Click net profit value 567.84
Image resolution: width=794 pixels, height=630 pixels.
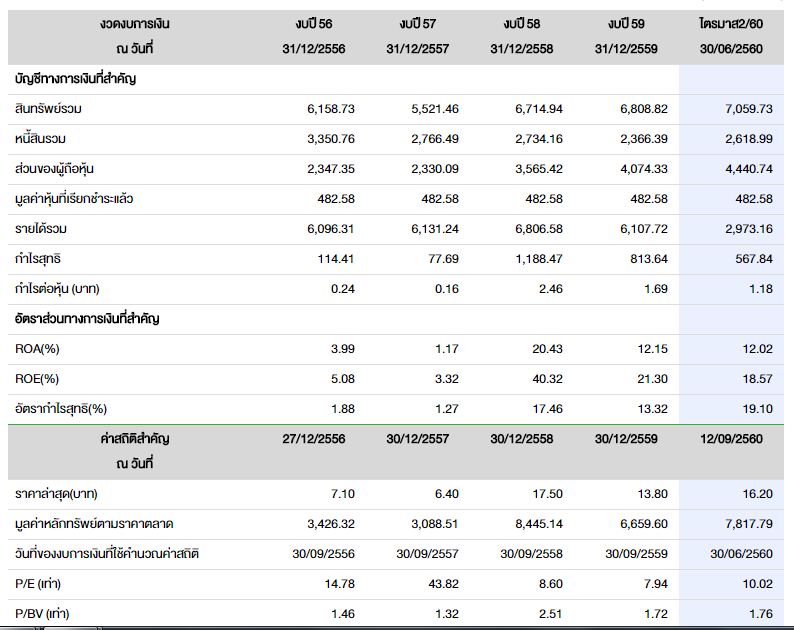(x=754, y=259)
